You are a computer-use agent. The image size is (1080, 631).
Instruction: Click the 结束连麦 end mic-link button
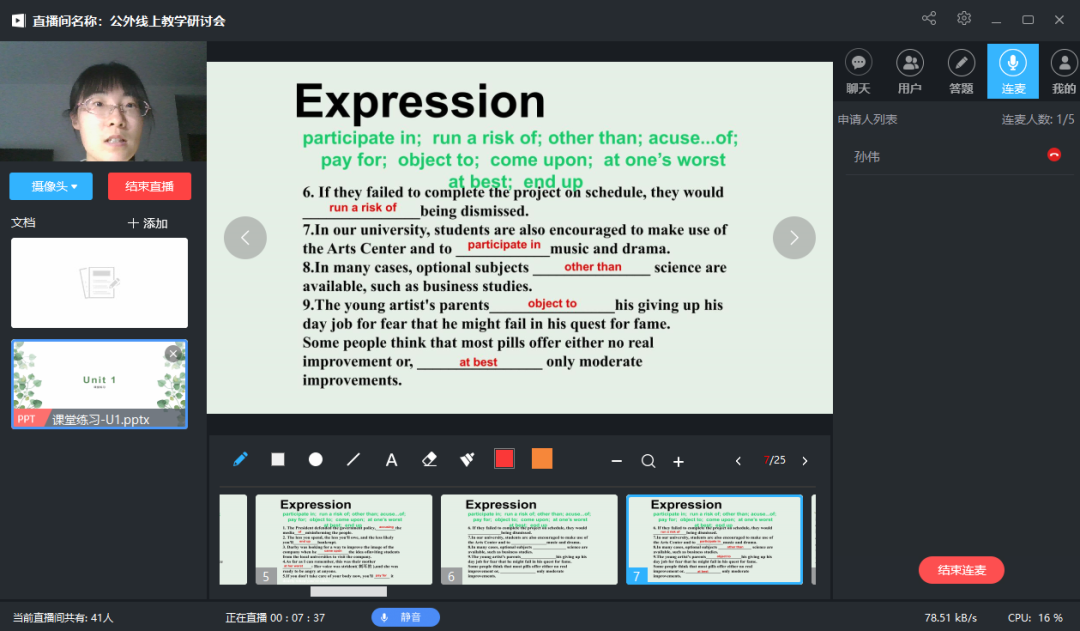[x=961, y=570]
